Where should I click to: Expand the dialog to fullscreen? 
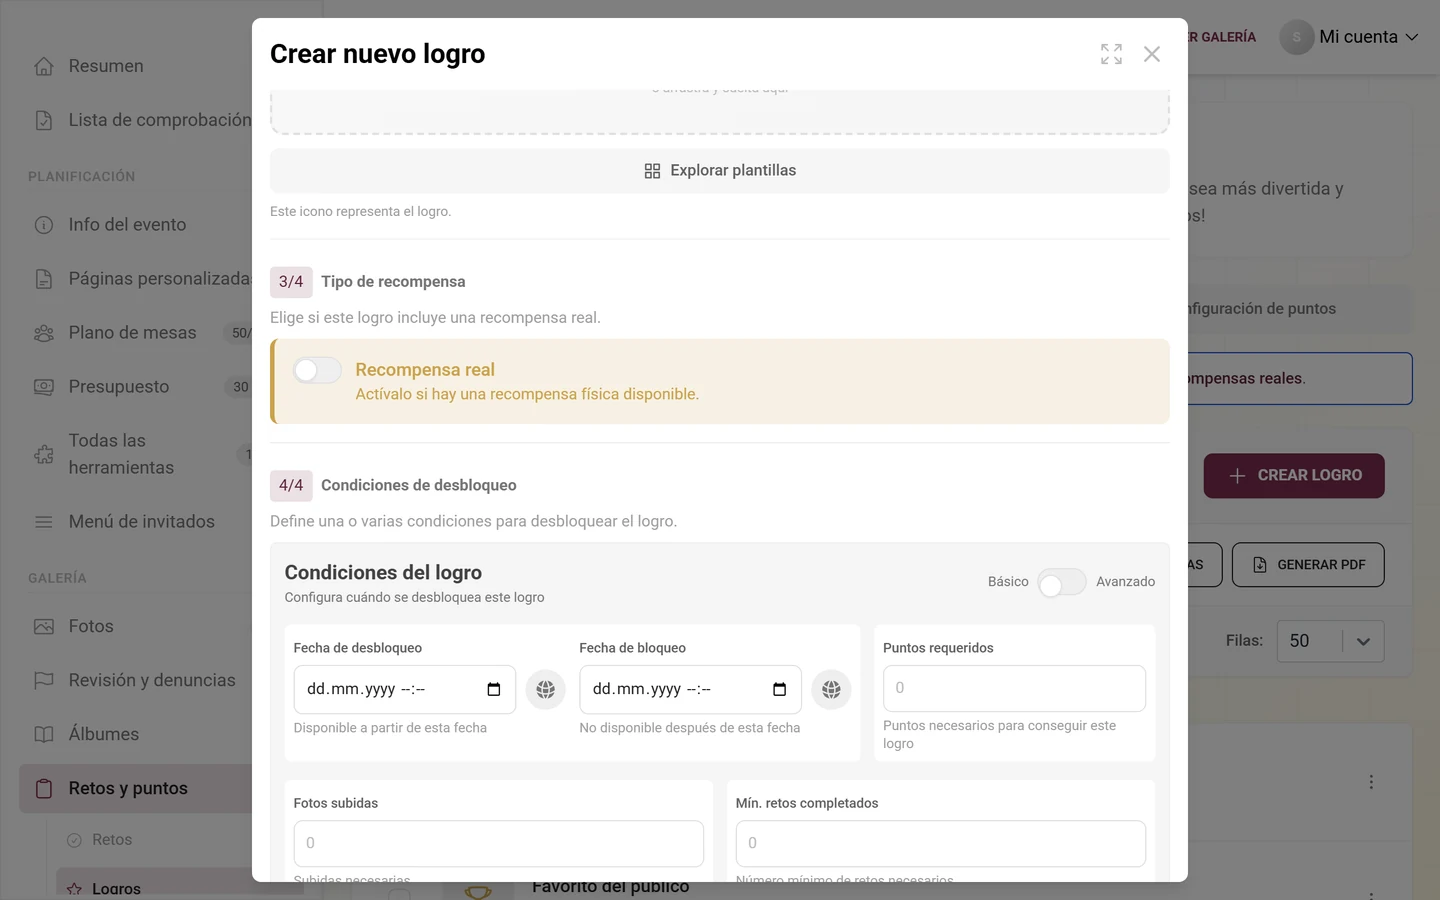tap(1111, 54)
